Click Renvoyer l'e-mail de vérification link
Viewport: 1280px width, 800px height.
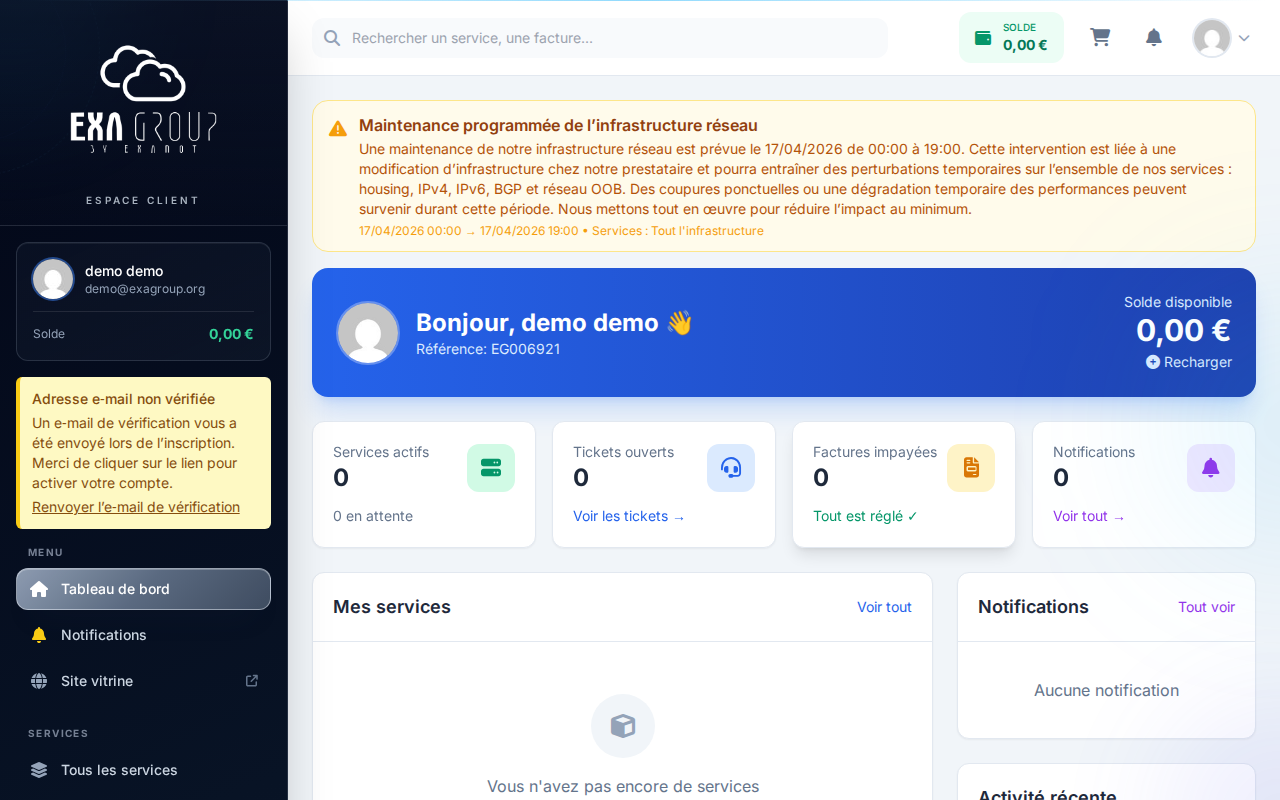point(136,507)
